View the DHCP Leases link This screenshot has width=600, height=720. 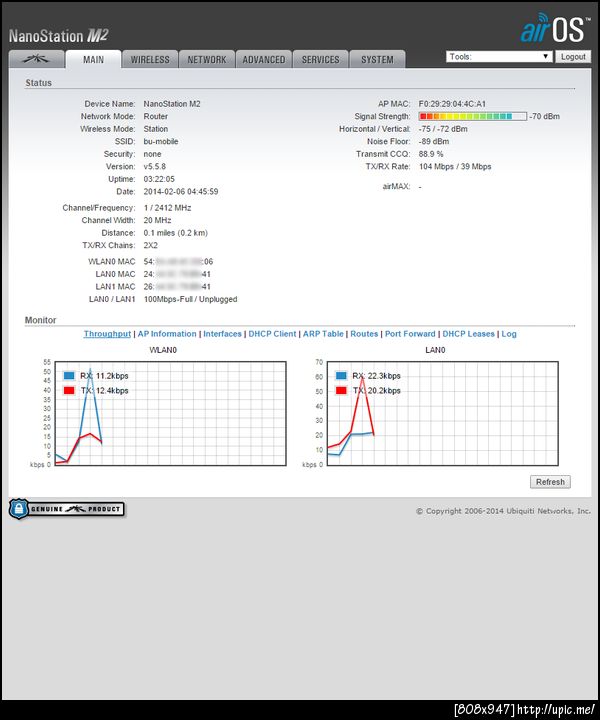(468, 334)
